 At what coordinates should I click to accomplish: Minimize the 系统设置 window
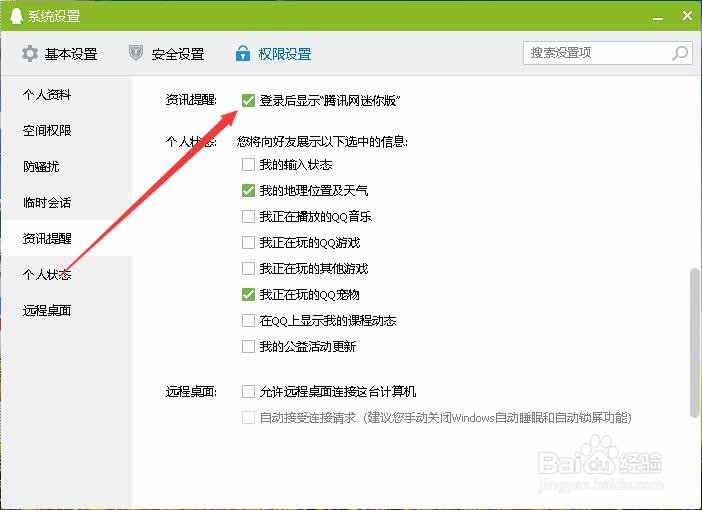point(658,17)
